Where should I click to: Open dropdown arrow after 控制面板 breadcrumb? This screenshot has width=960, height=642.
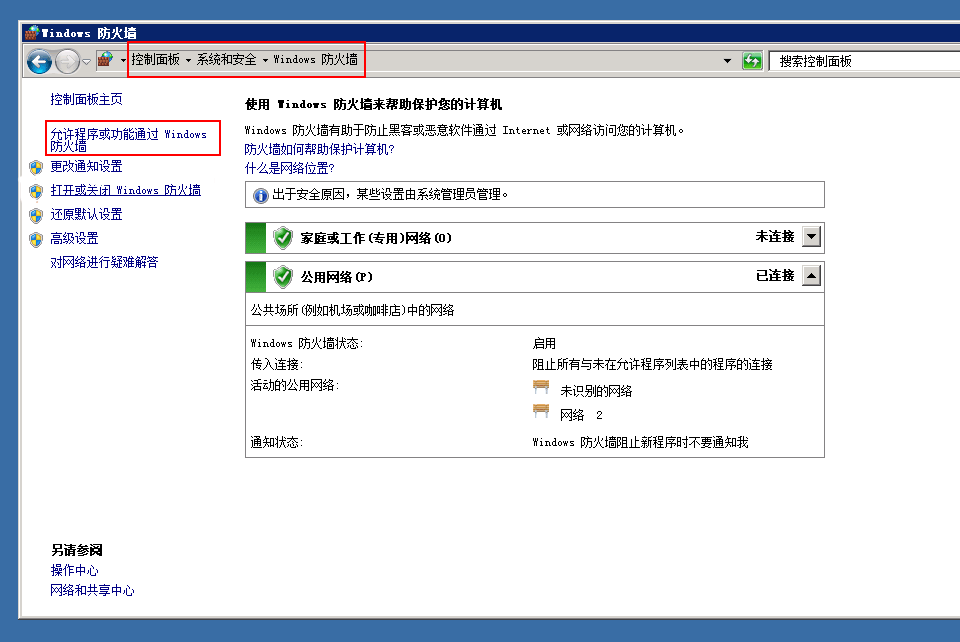pyautogui.click(x=188, y=61)
